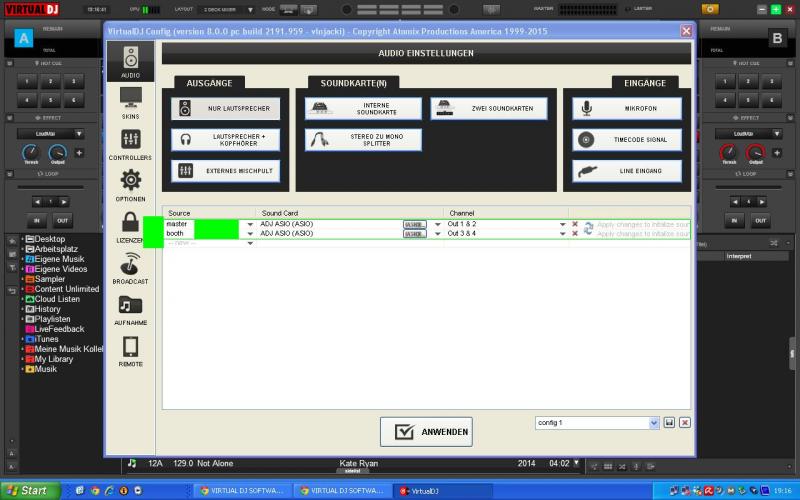Open the Remote section
Screen dimensions: 800x500
(131, 351)
